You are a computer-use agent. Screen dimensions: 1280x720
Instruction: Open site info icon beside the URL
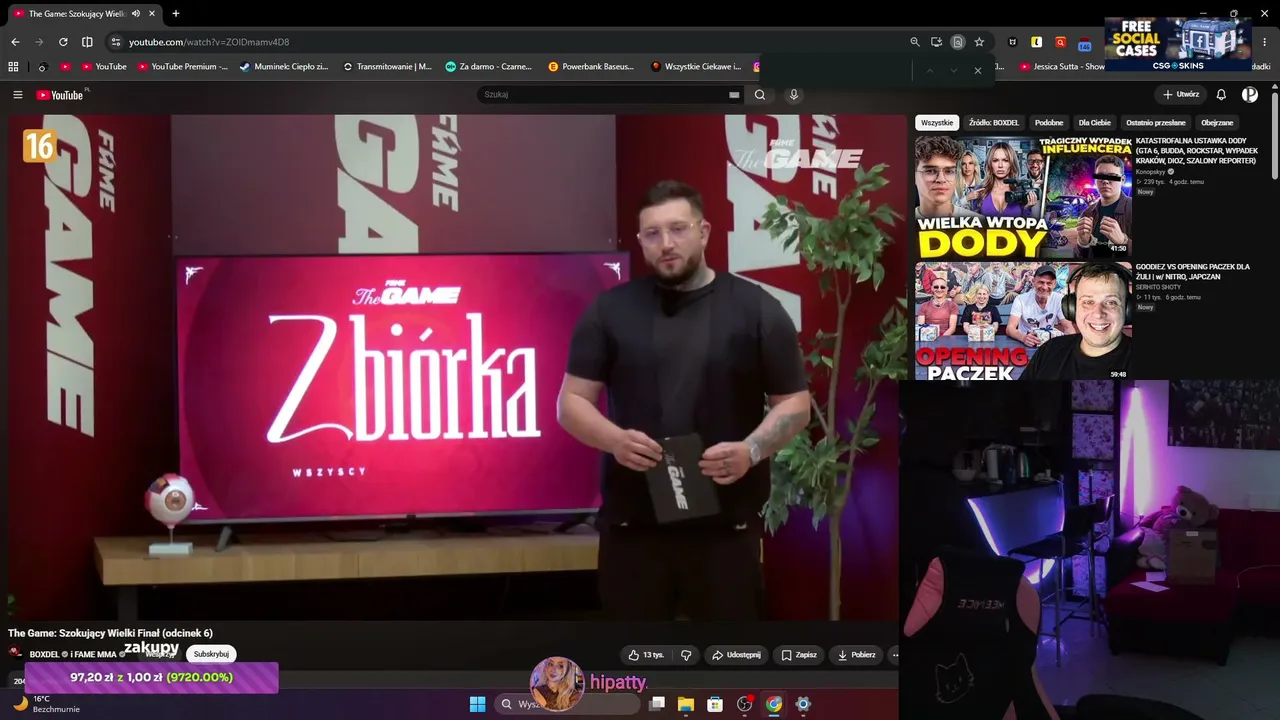tap(116, 42)
